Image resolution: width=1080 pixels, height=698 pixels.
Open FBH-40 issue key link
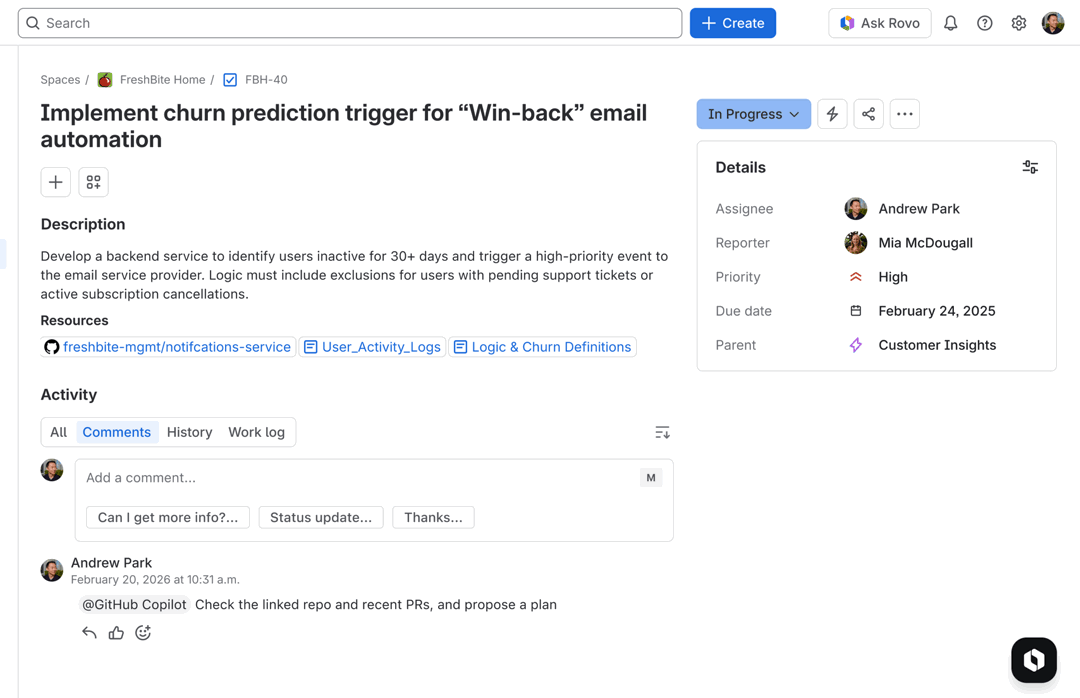tap(267, 80)
